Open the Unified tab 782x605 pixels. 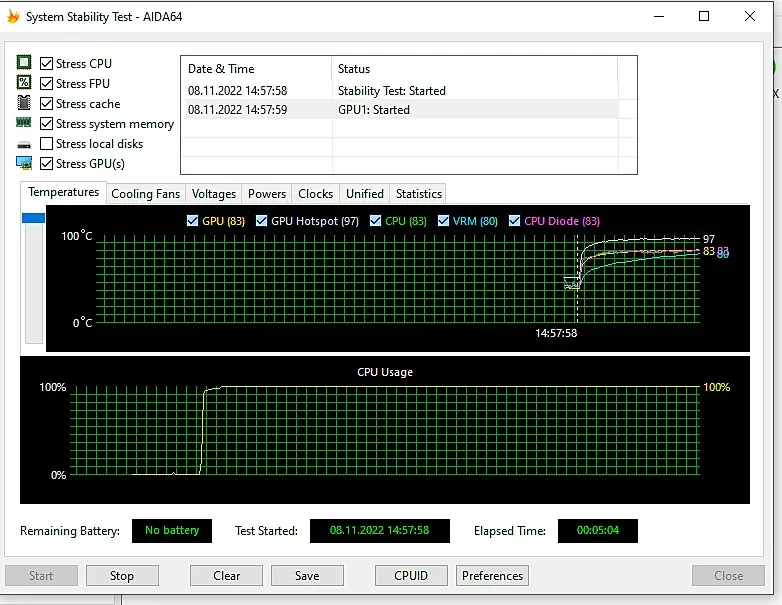[365, 194]
